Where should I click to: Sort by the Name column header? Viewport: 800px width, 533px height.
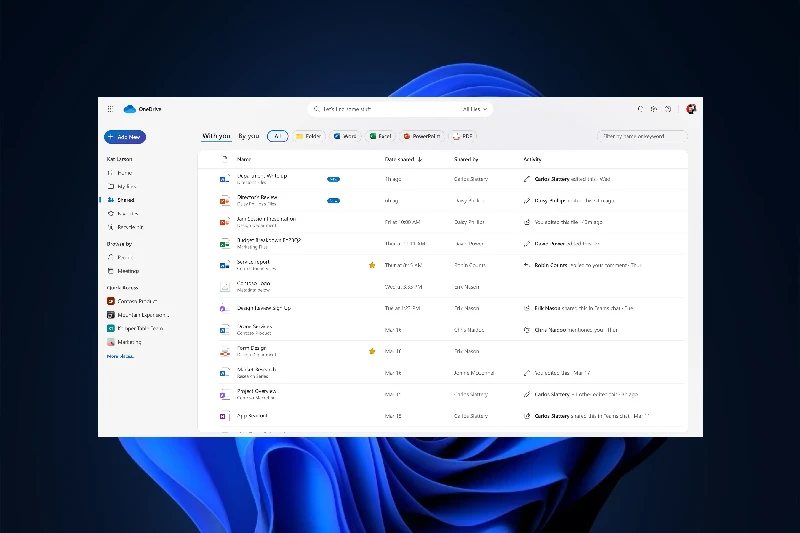click(x=244, y=160)
